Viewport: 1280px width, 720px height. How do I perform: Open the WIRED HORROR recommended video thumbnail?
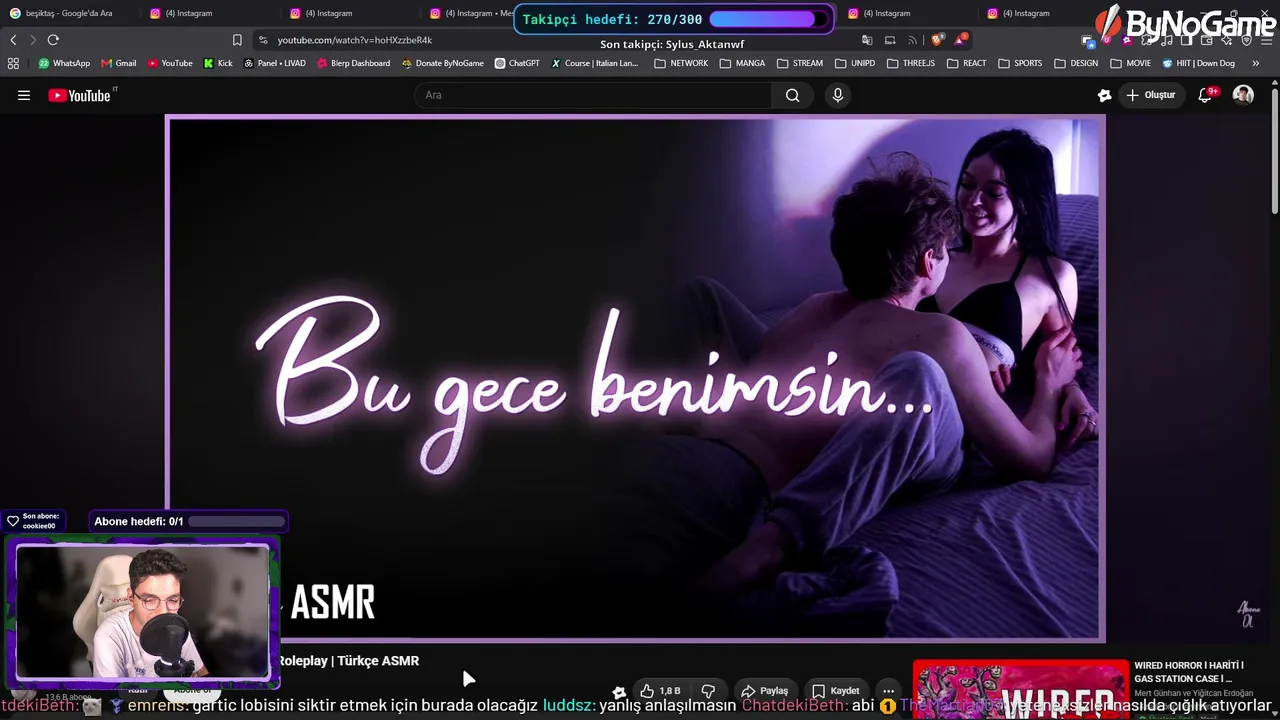(x=1020, y=689)
